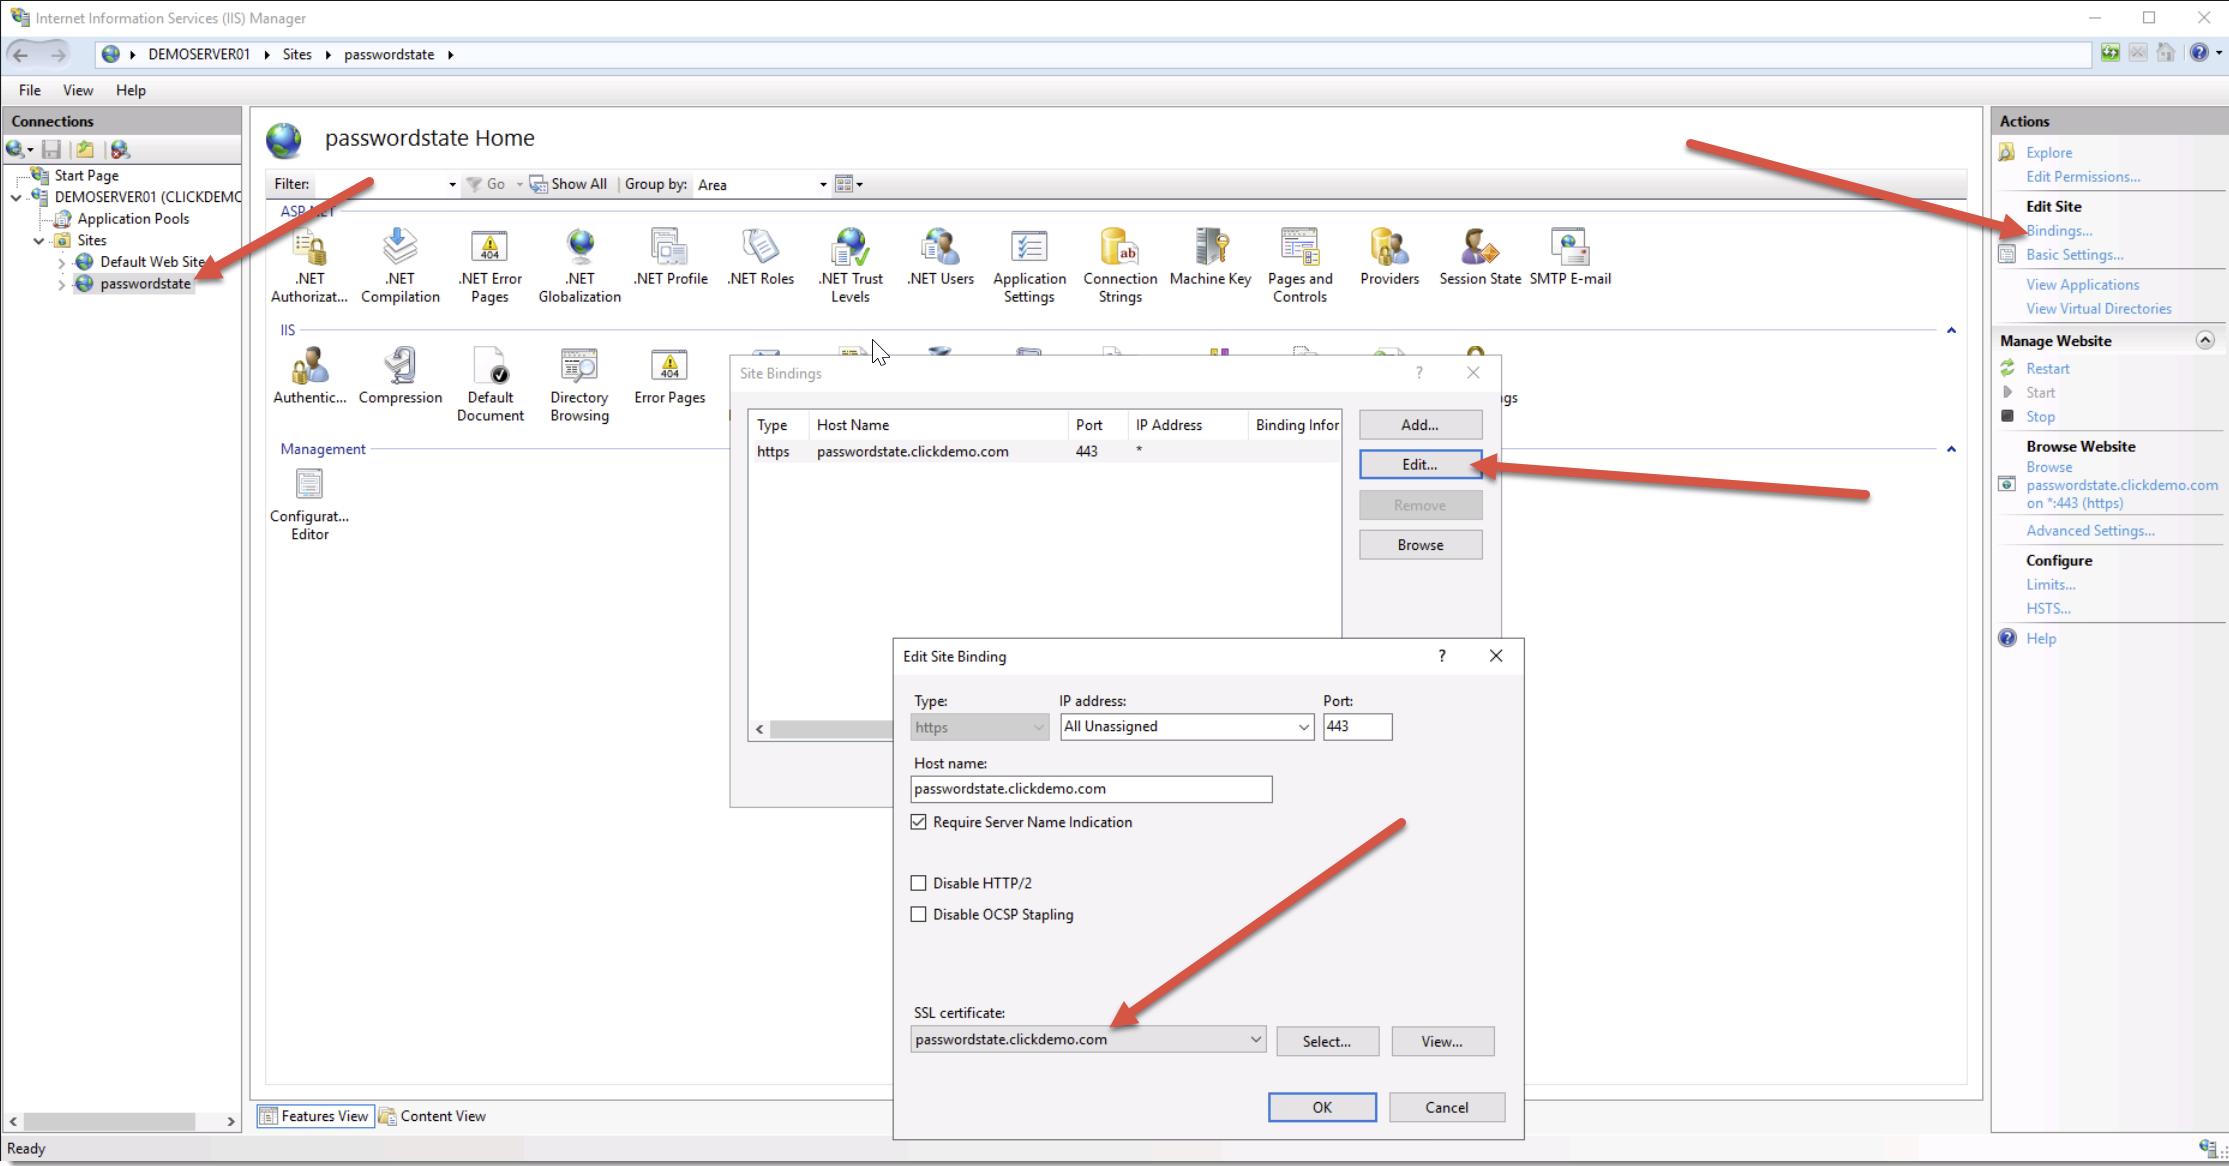This screenshot has width=2229, height=1166.
Task: Click OK in Edit Site Binding
Action: coord(1322,1107)
